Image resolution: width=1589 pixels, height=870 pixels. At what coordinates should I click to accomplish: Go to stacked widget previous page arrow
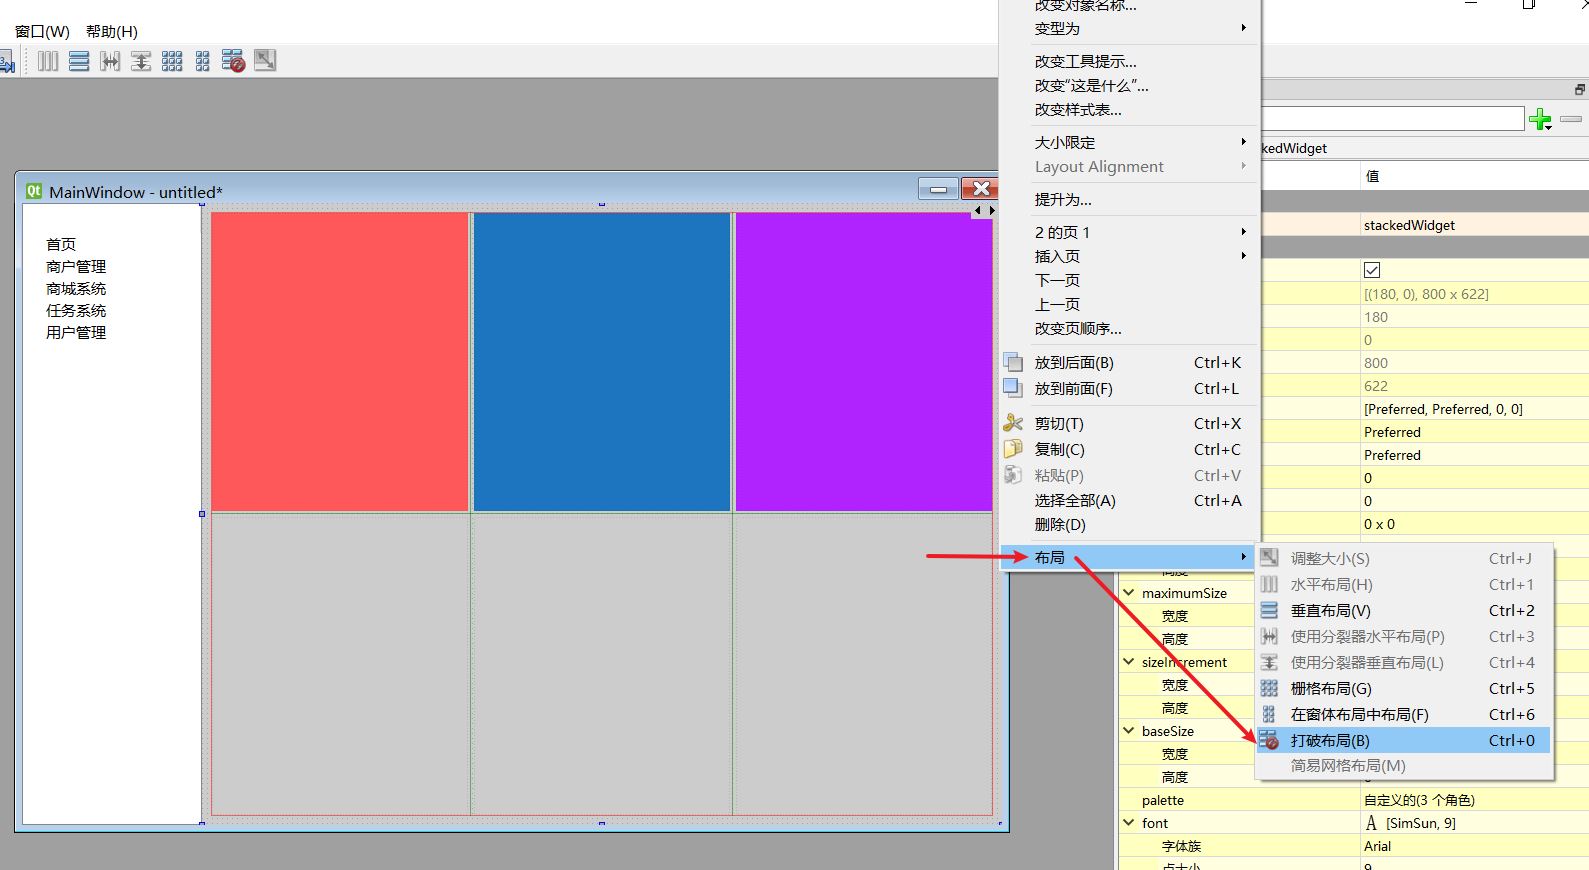coord(978,210)
